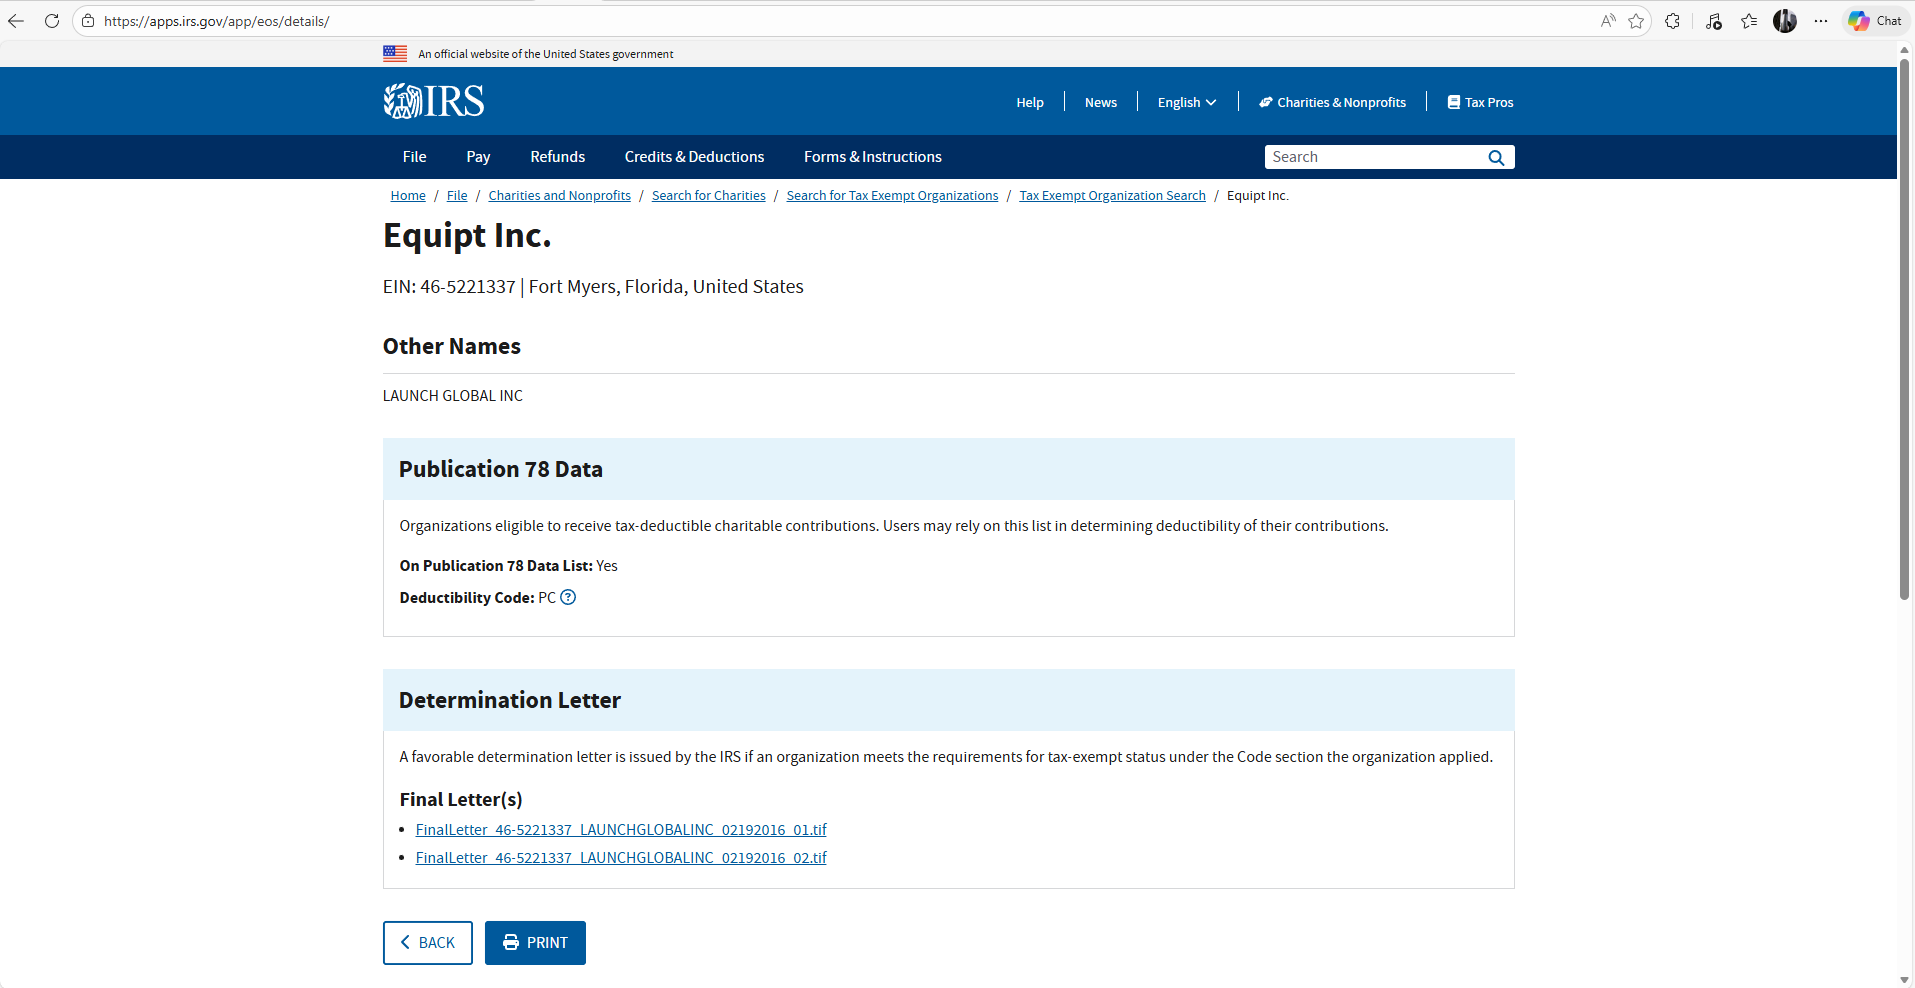This screenshot has width=1915, height=988.
Task: Click the browser back arrow icon
Action: [16, 21]
